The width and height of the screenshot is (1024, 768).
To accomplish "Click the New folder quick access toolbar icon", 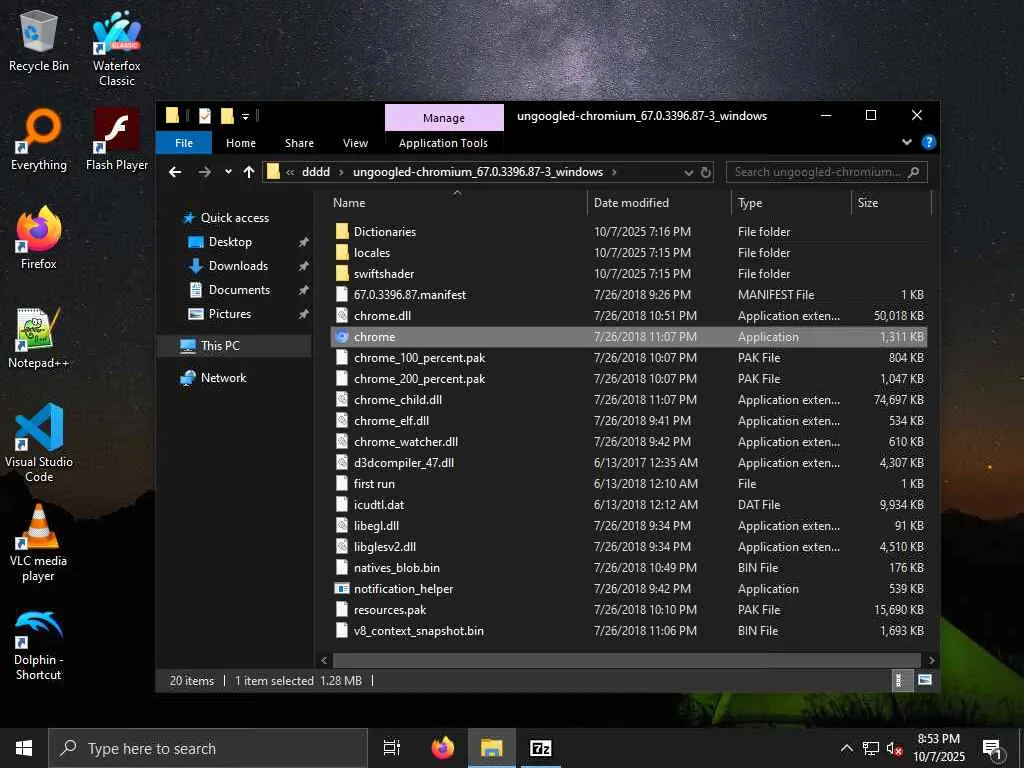I will click(227, 116).
